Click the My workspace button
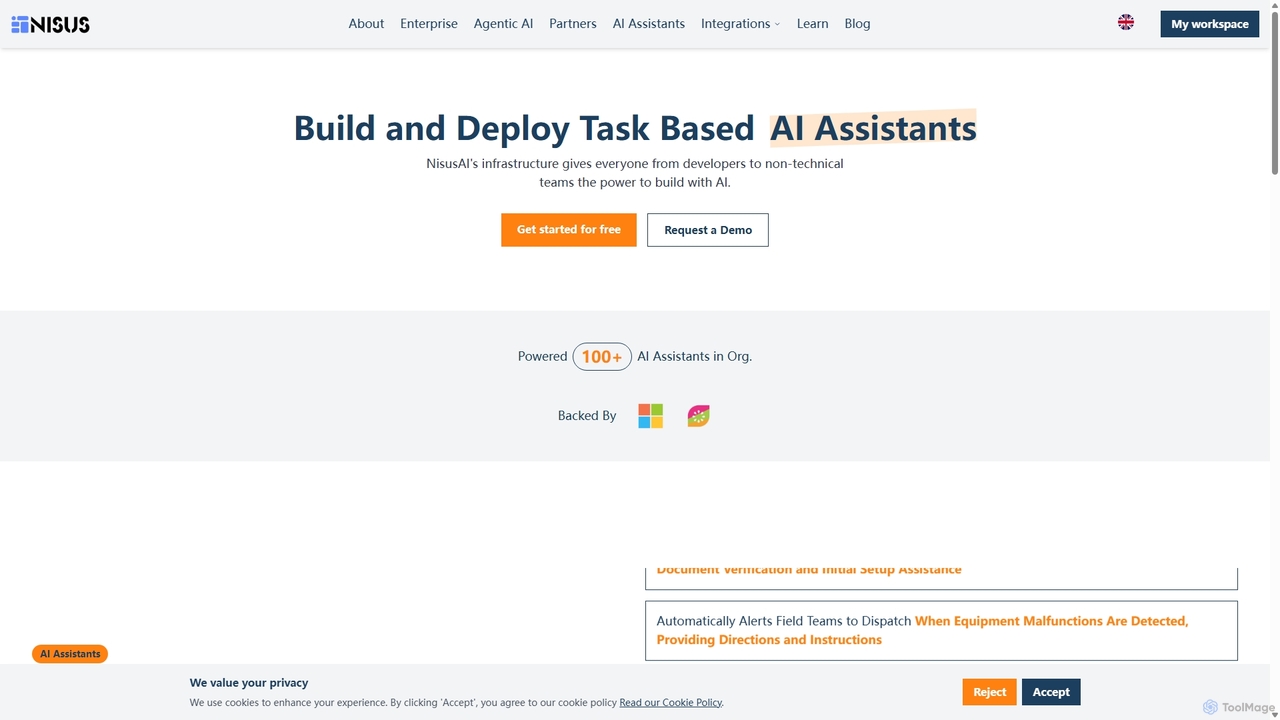The height and width of the screenshot is (720, 1280). 1210,24
